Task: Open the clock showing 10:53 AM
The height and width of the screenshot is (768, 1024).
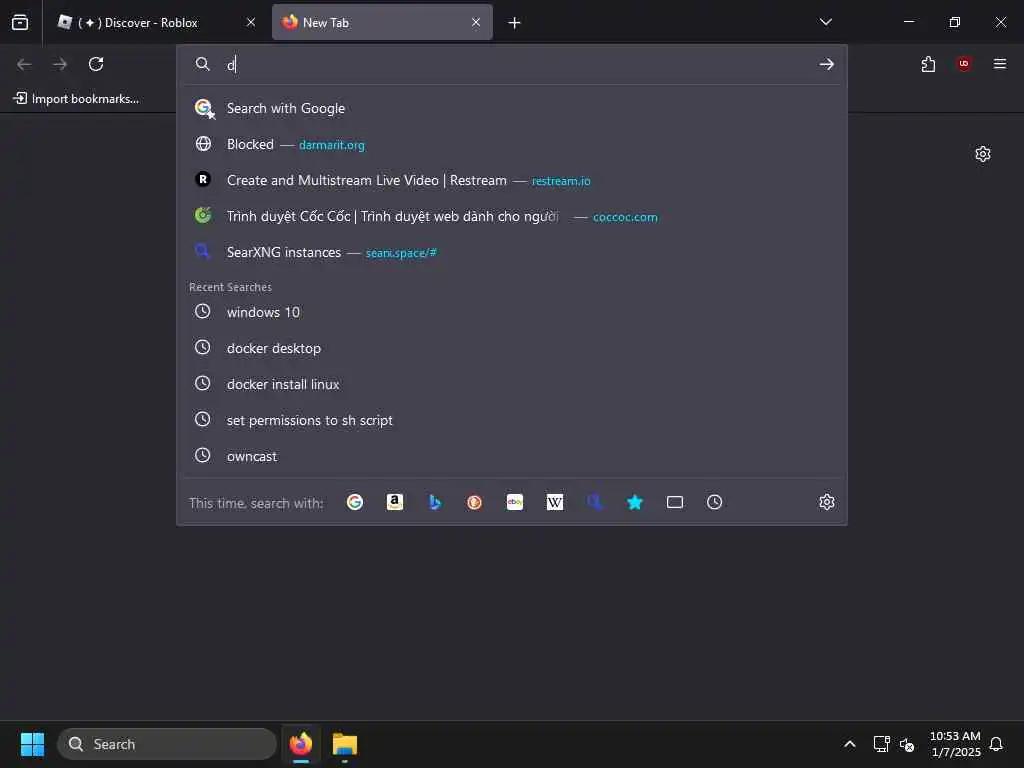Action: pyautogui.click(x=955, y=744)
